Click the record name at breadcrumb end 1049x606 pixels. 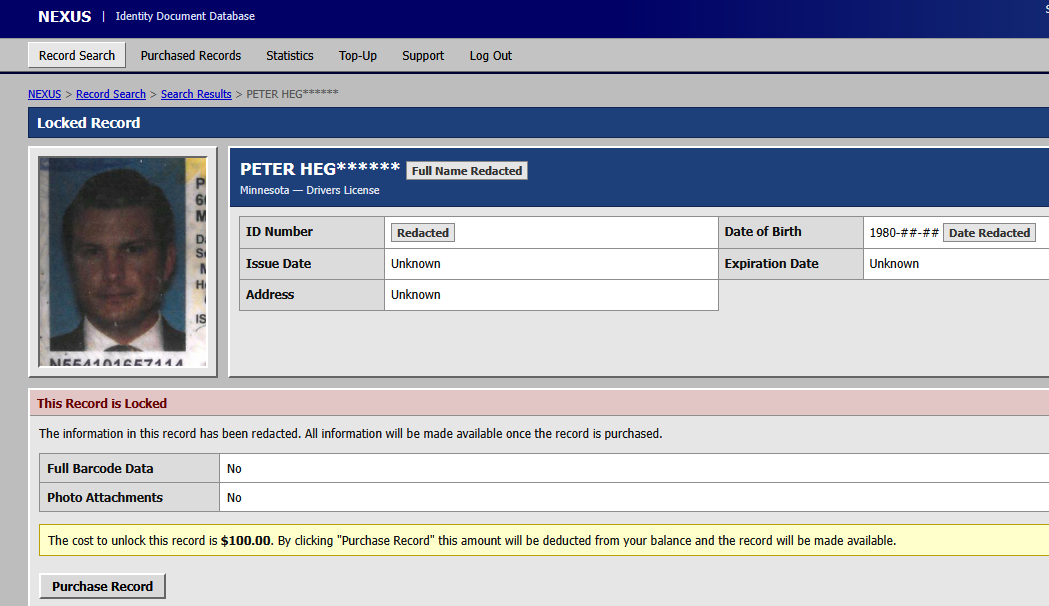click(x=292, y=94)
